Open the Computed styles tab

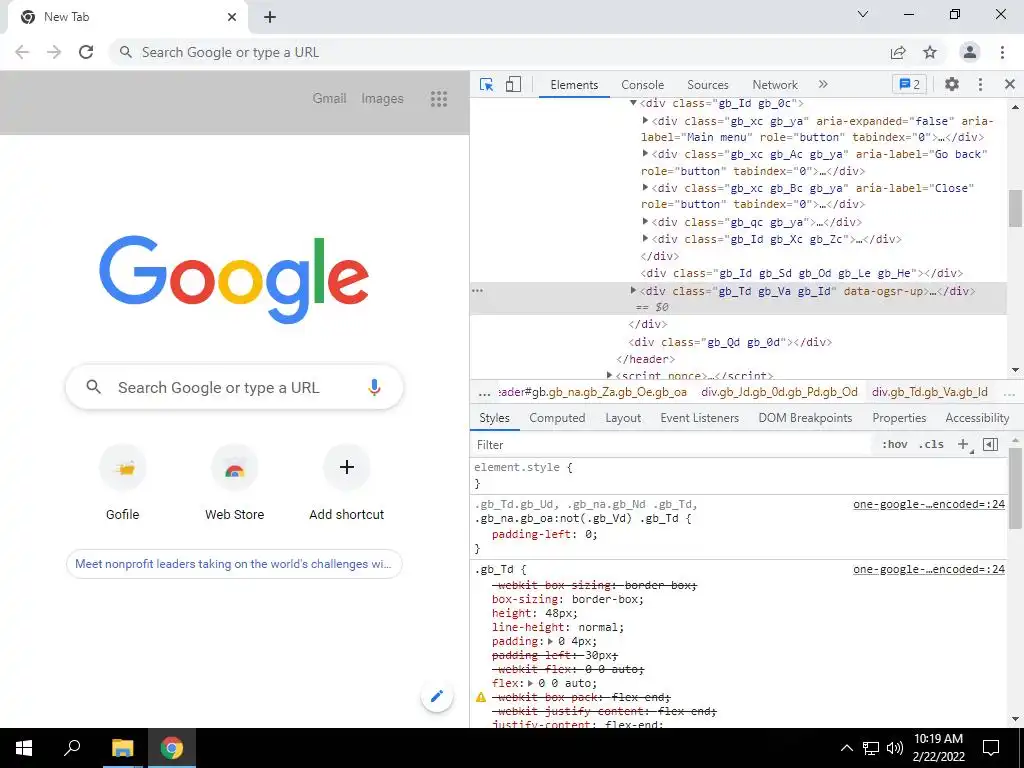tap(557, 418)
